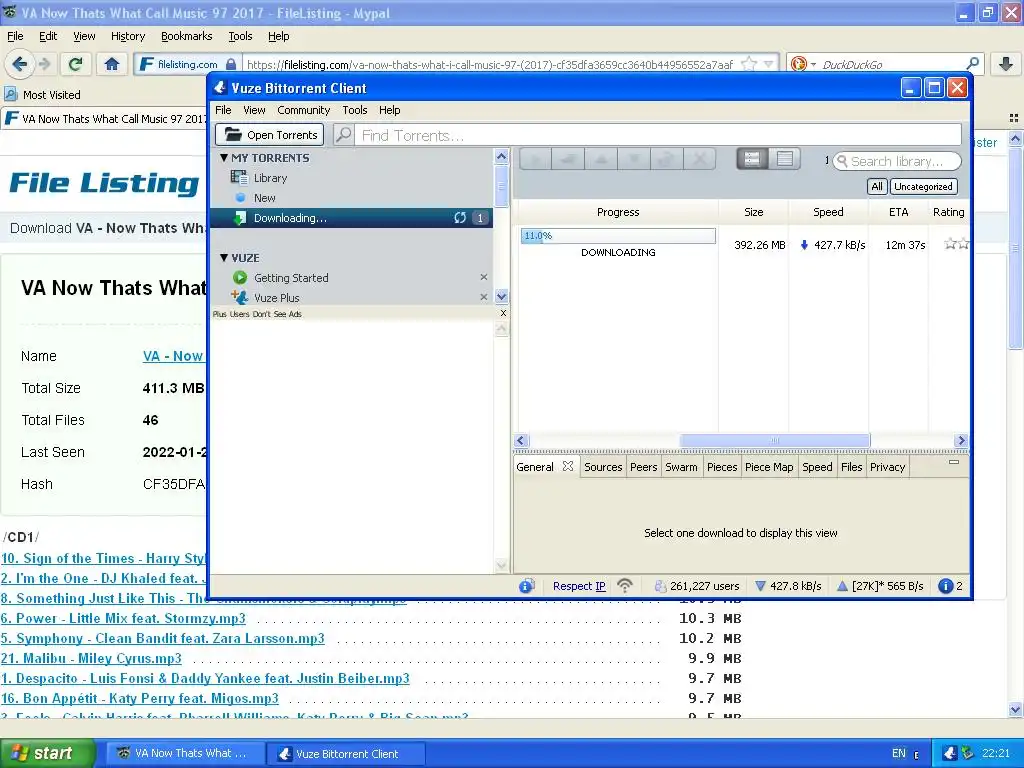Select the Uncategorized category filter button
Viewport: 1024px width, 768px height.
point(923,187)
